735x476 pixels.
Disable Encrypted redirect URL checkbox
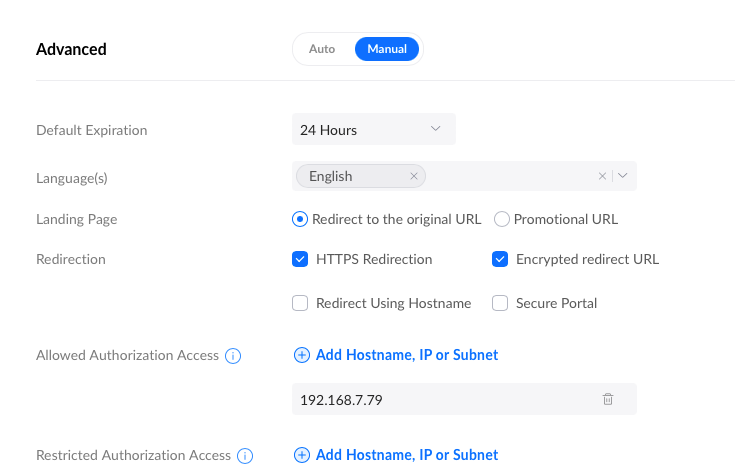(x=500, y=259)
